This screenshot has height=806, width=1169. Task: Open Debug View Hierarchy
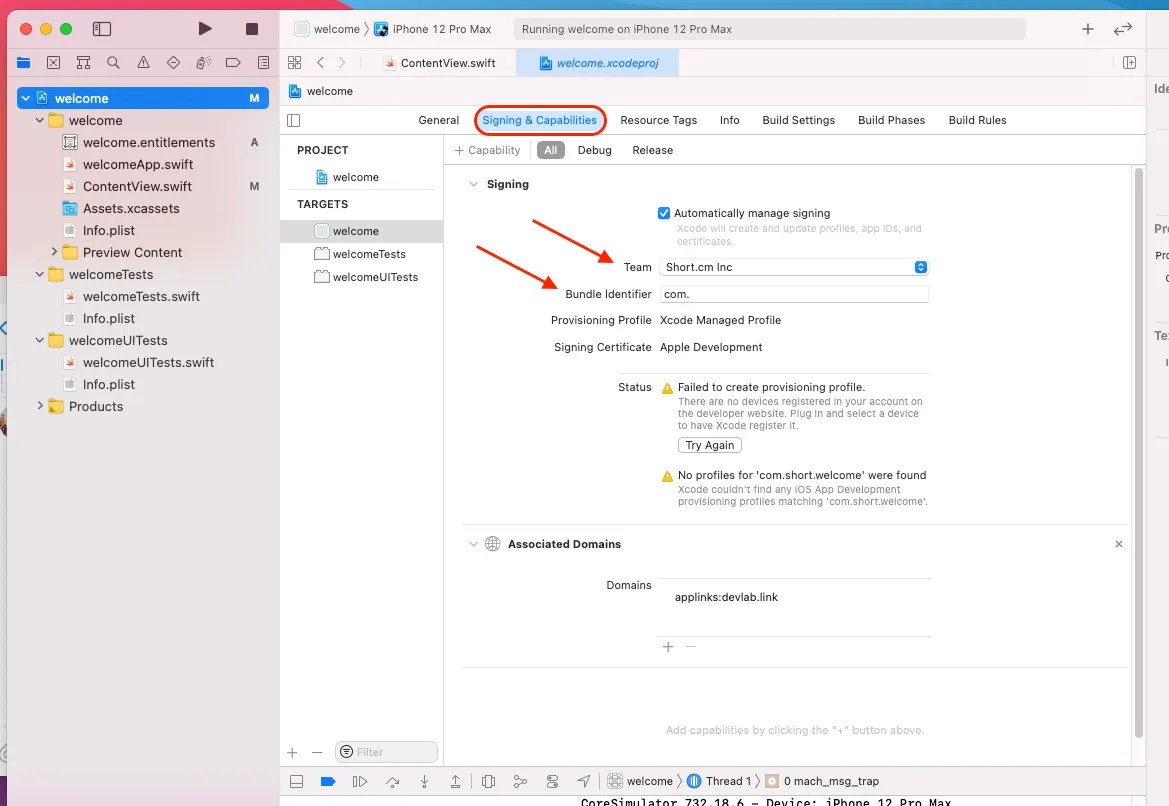coord(488,781)
